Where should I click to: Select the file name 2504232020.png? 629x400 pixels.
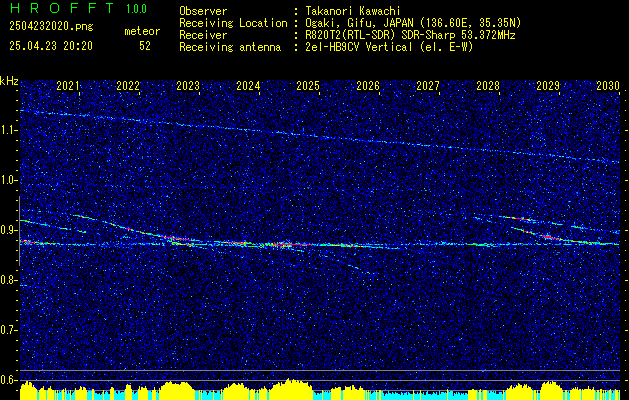[51, 26]
